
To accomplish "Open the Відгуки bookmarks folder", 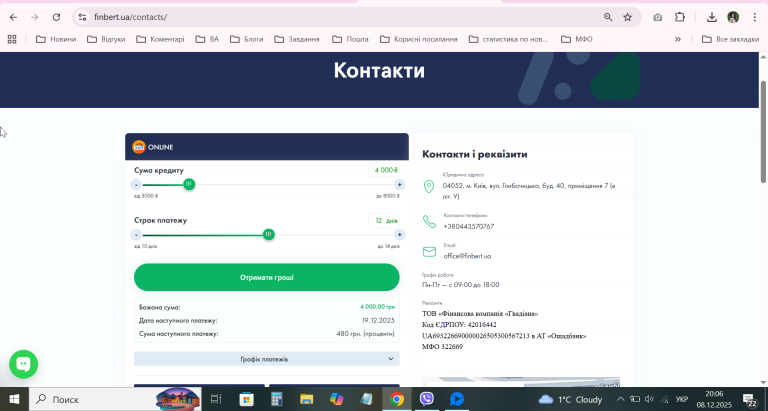I will (106, 39).
